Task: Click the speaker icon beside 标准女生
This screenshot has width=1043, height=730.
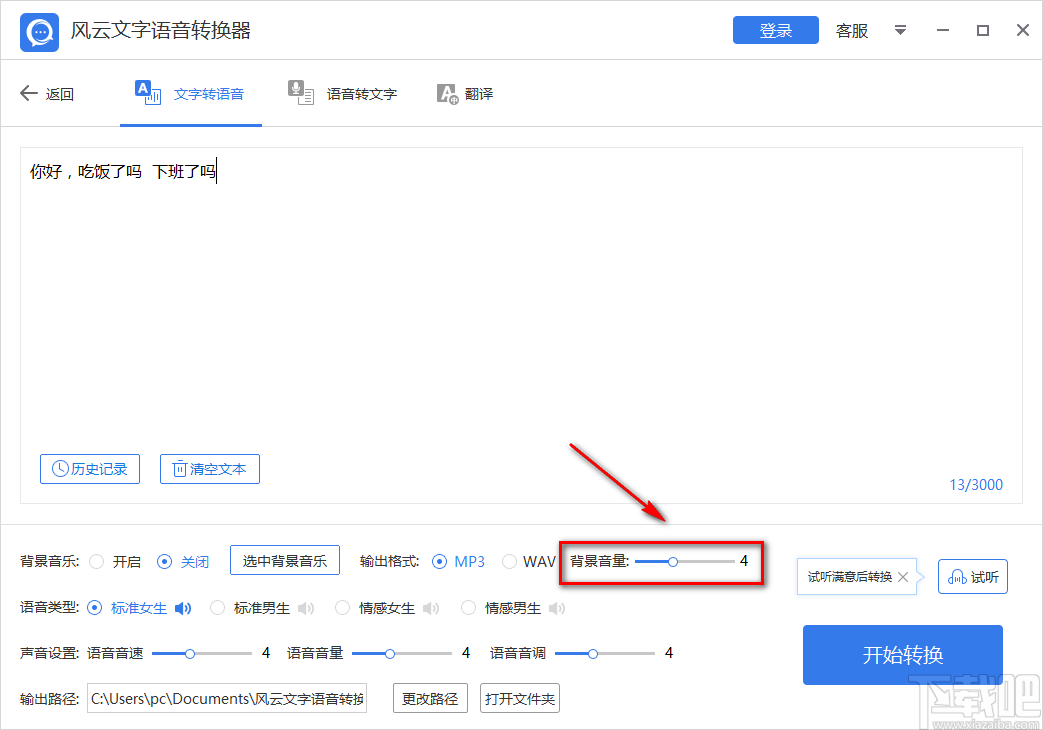Action: pos(183,607)
